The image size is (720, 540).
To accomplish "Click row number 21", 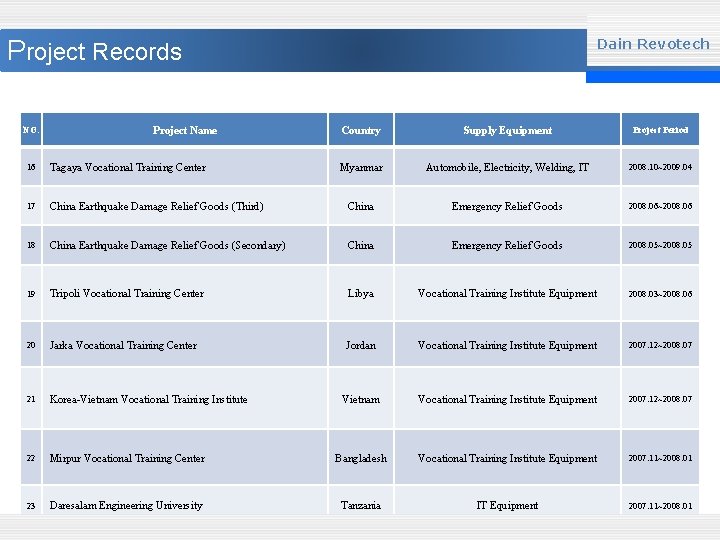I will pyautogui.click(x=31, y=399).
